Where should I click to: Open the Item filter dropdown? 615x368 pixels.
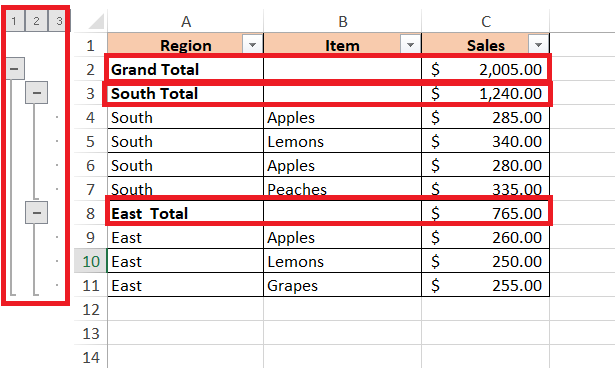[410, 45]
